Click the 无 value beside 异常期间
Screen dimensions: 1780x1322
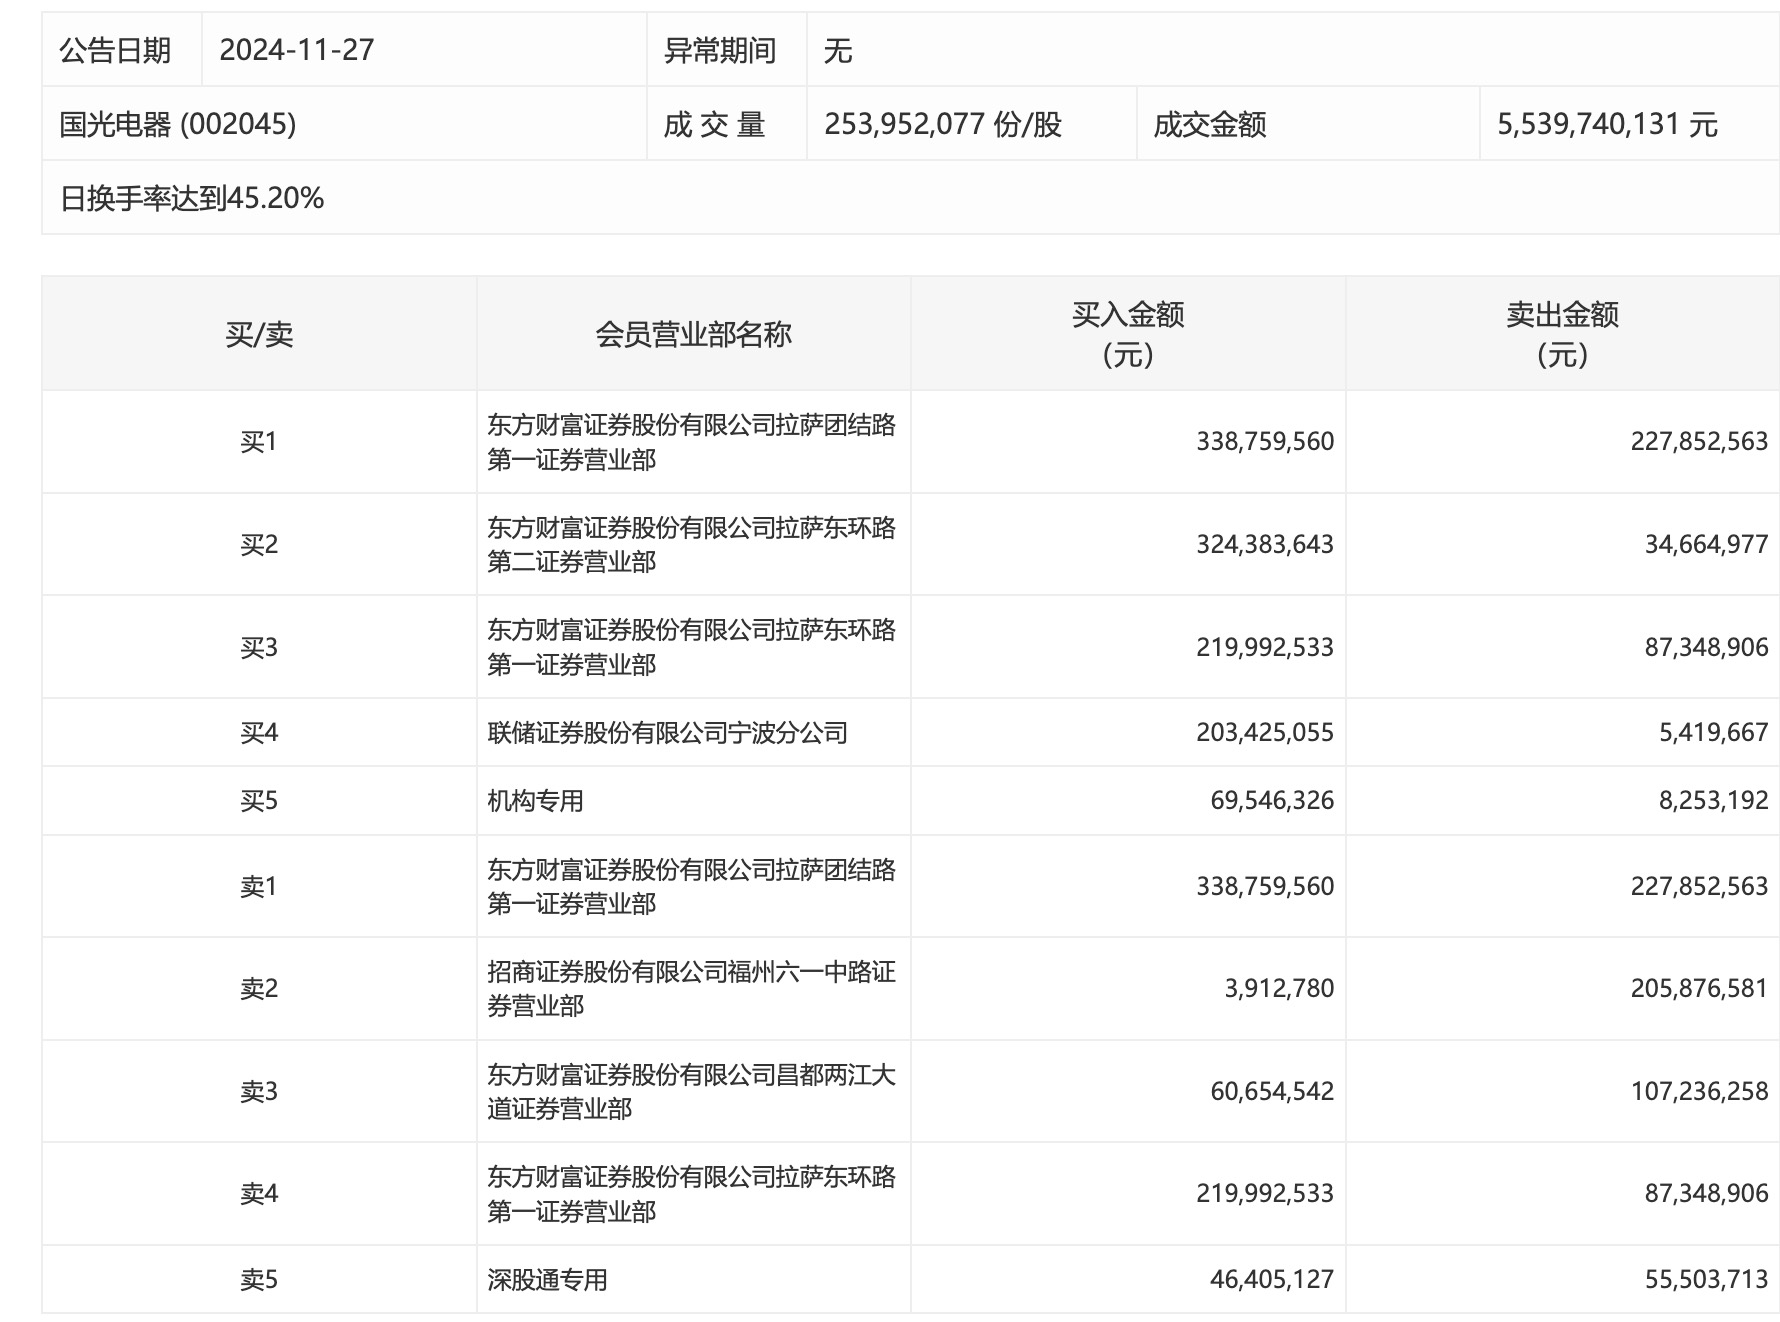click(x=838, y=50)
